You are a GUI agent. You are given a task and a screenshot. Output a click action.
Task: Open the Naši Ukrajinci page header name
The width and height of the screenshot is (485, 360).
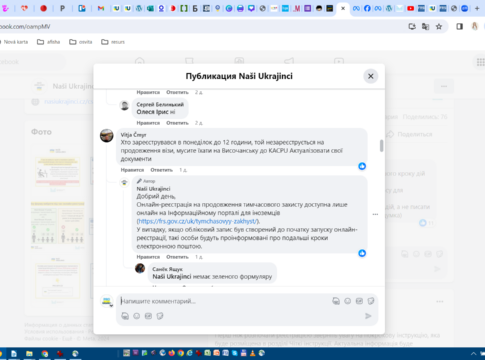[73, 86]
